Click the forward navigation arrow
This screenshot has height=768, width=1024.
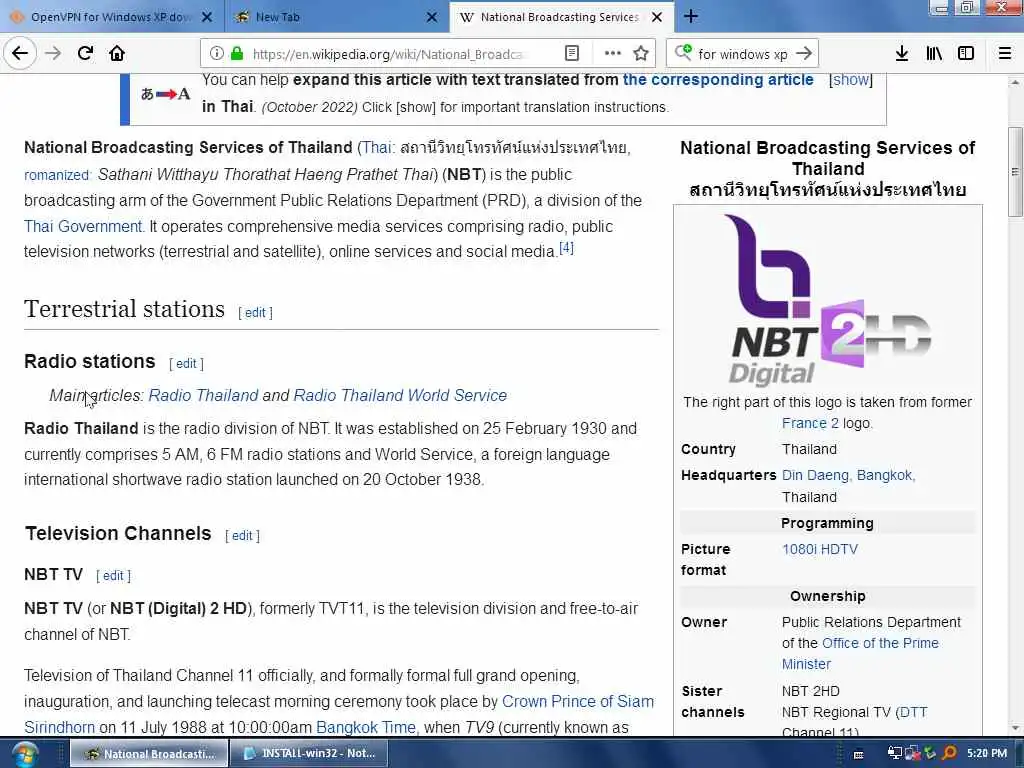(53, 53)
